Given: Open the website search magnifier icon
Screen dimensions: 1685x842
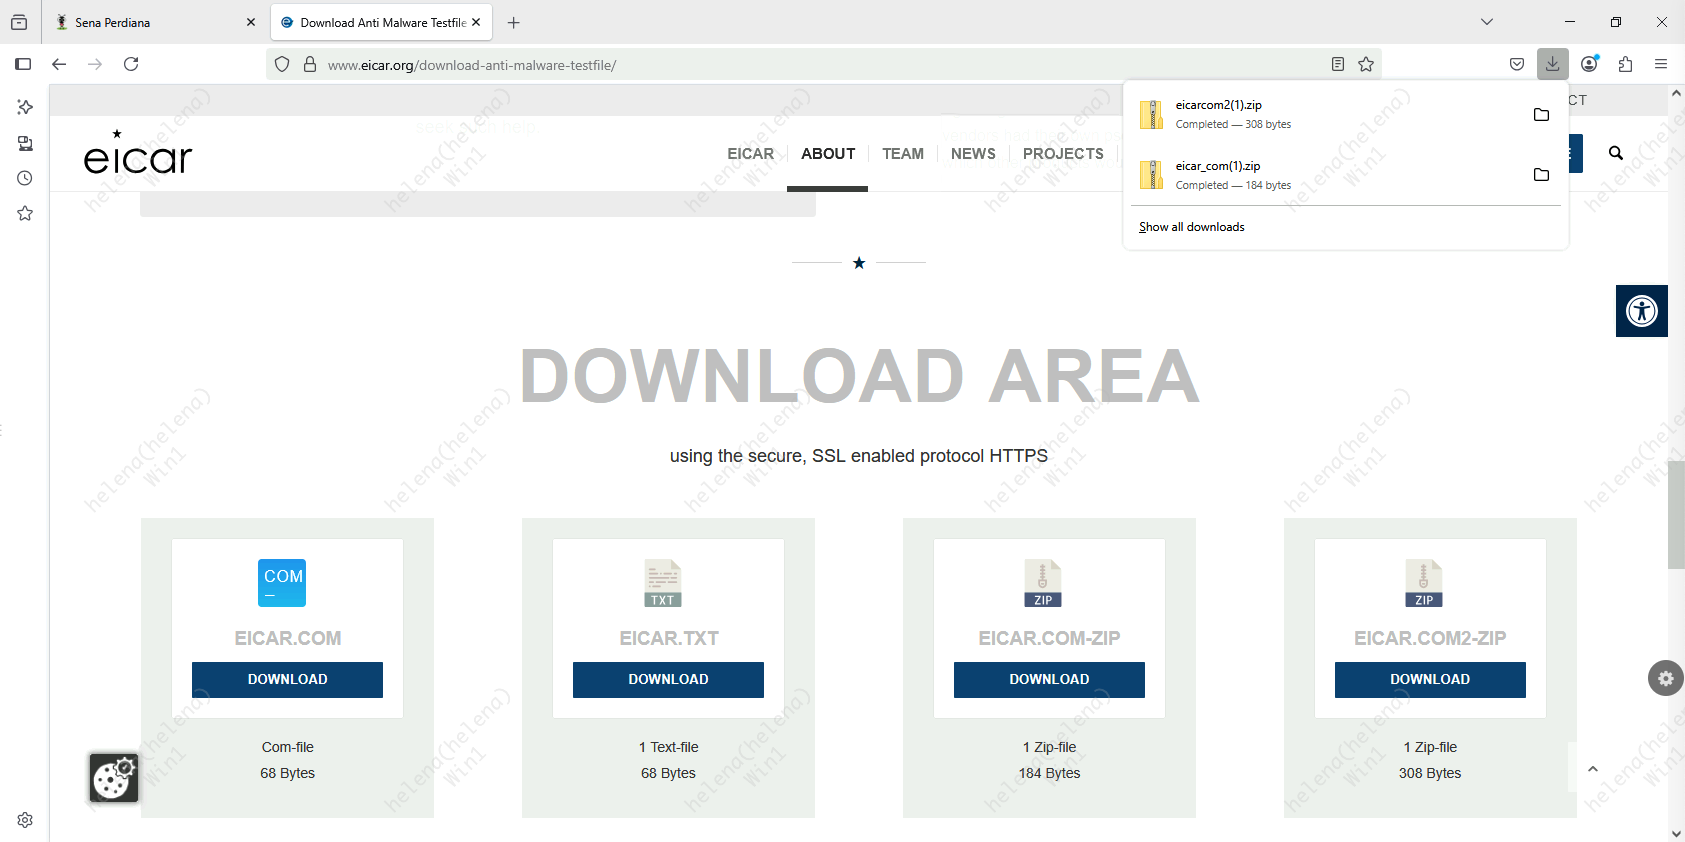Looking at the screenshot, I should click(x=1615, y=153).
